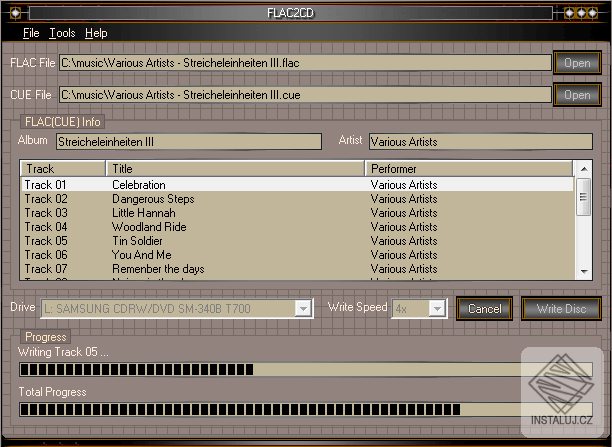
Task: Click the Title column header
Action: [x=235, y=169]
